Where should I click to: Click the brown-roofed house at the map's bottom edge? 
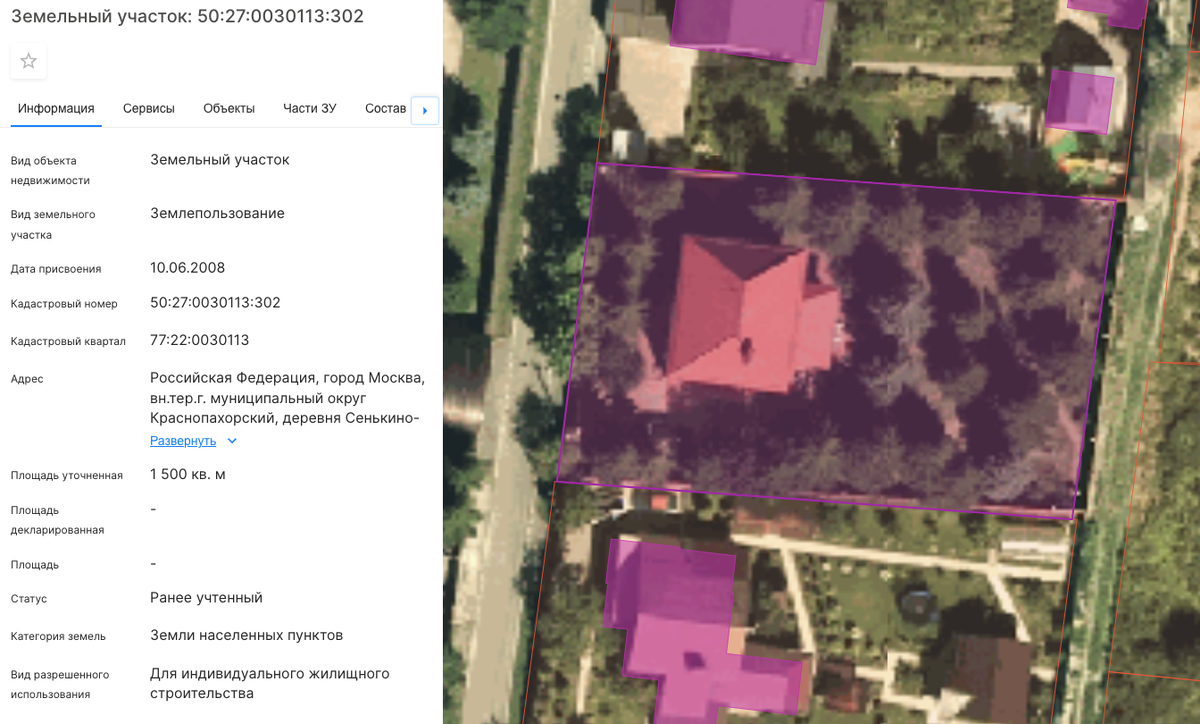point(990,678)
